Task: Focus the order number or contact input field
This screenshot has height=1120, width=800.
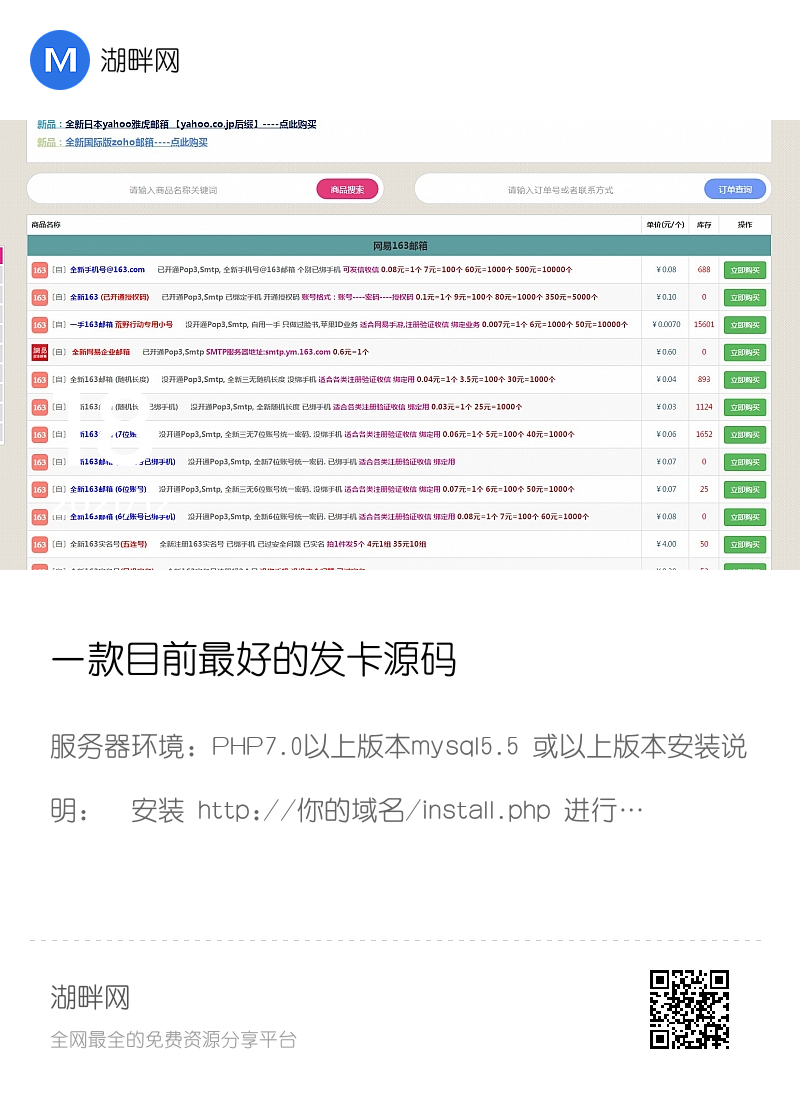Action: (x=560, y=190)
